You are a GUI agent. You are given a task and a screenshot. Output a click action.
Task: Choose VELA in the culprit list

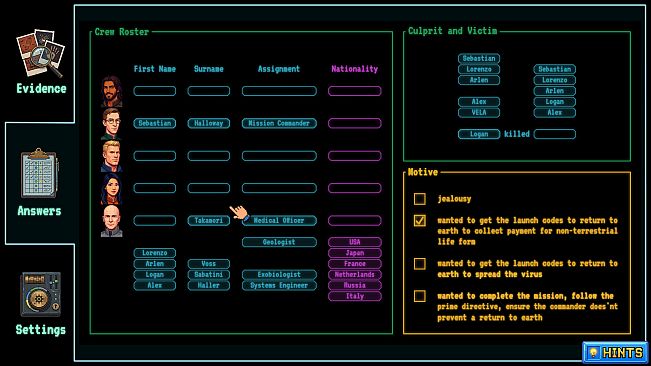479,112
